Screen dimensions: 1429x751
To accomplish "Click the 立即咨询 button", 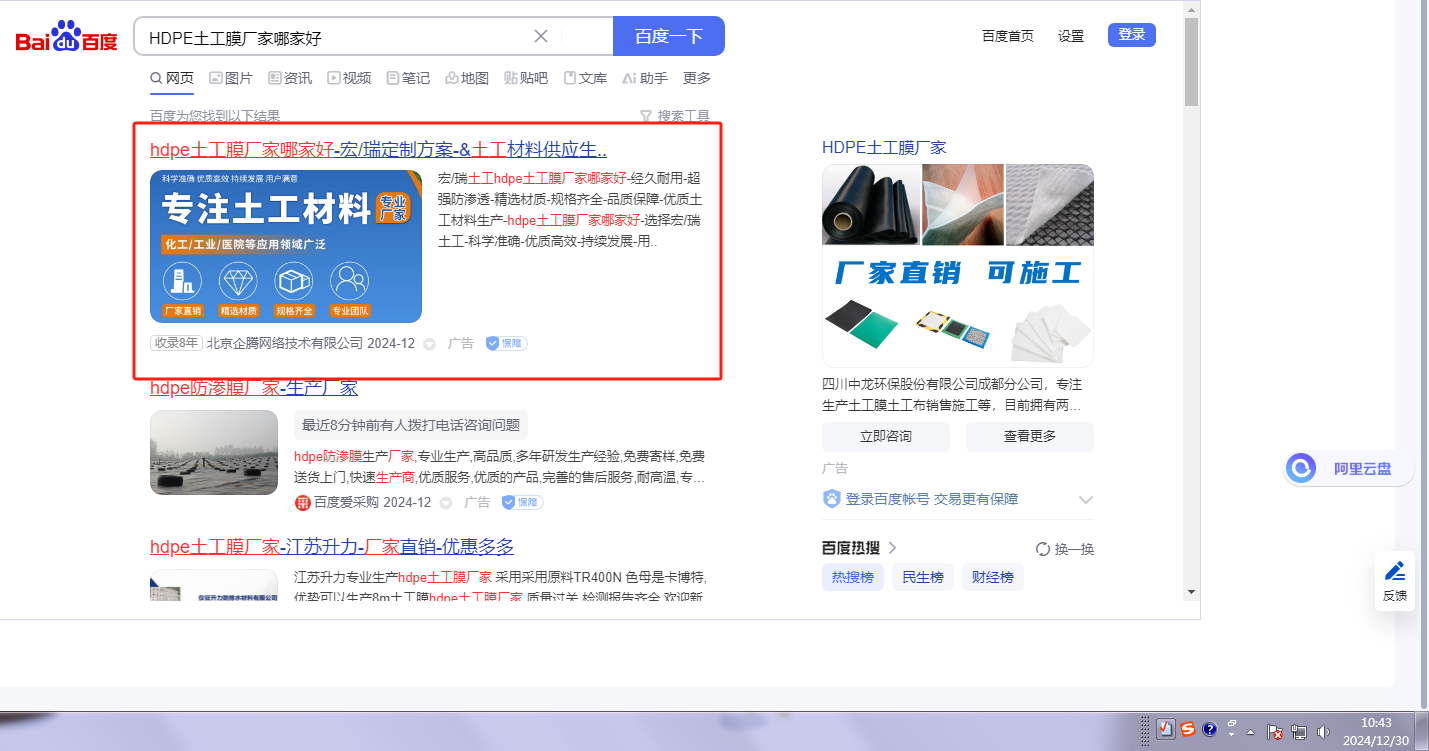I will point(886,437).
